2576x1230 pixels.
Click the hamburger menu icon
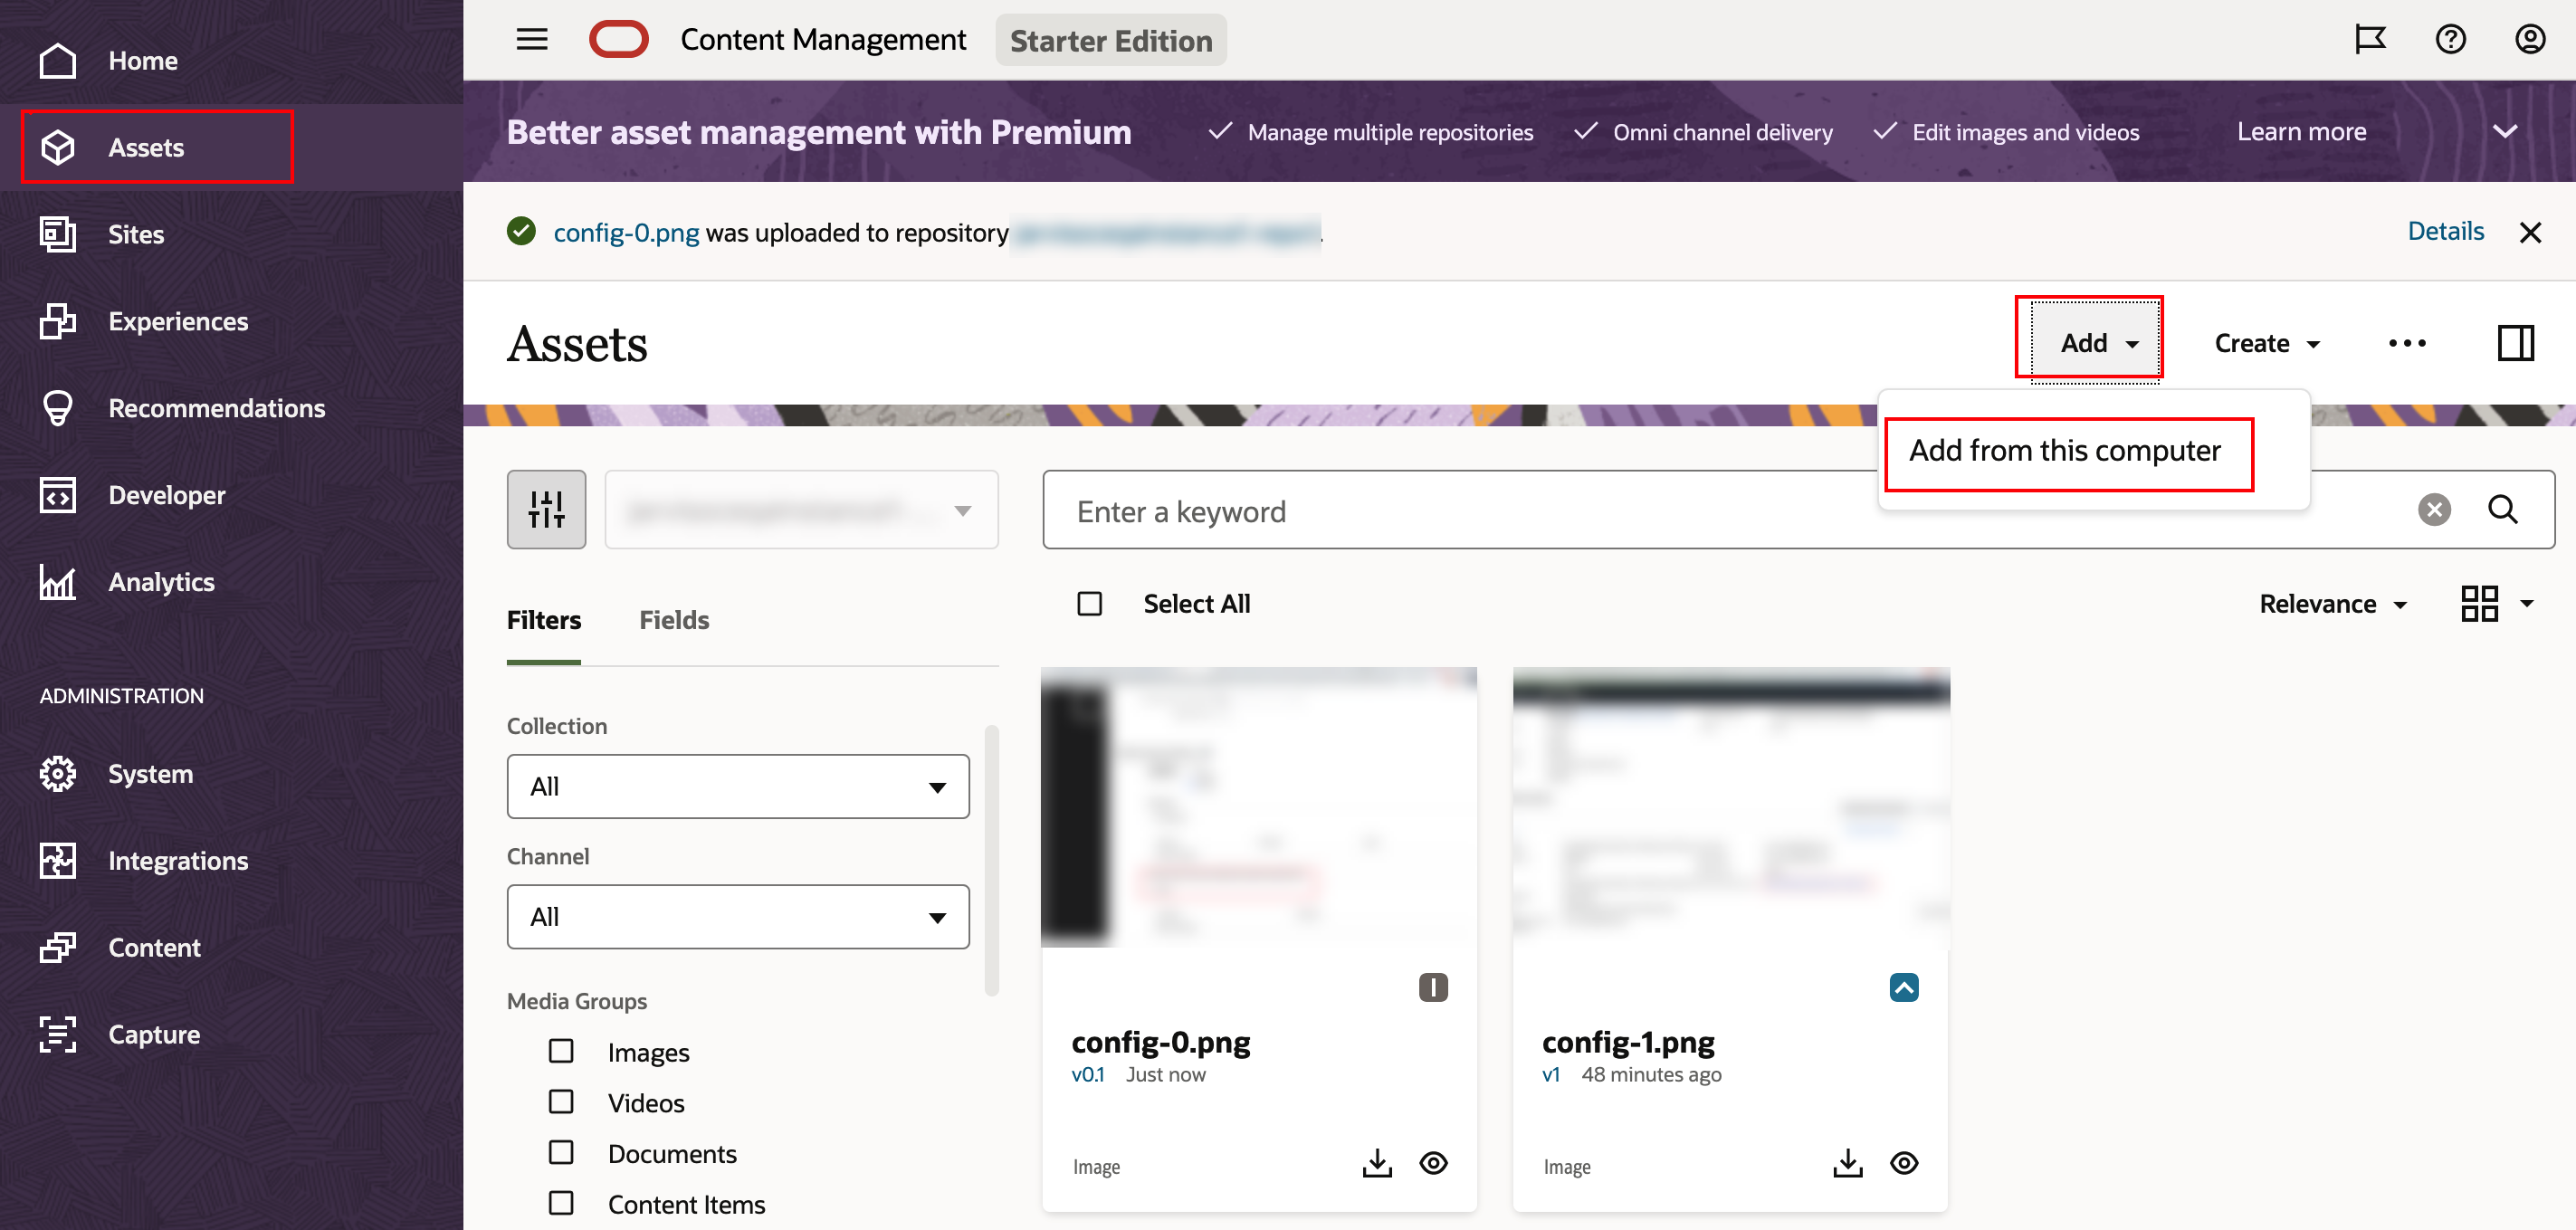(x=531, y=40)
